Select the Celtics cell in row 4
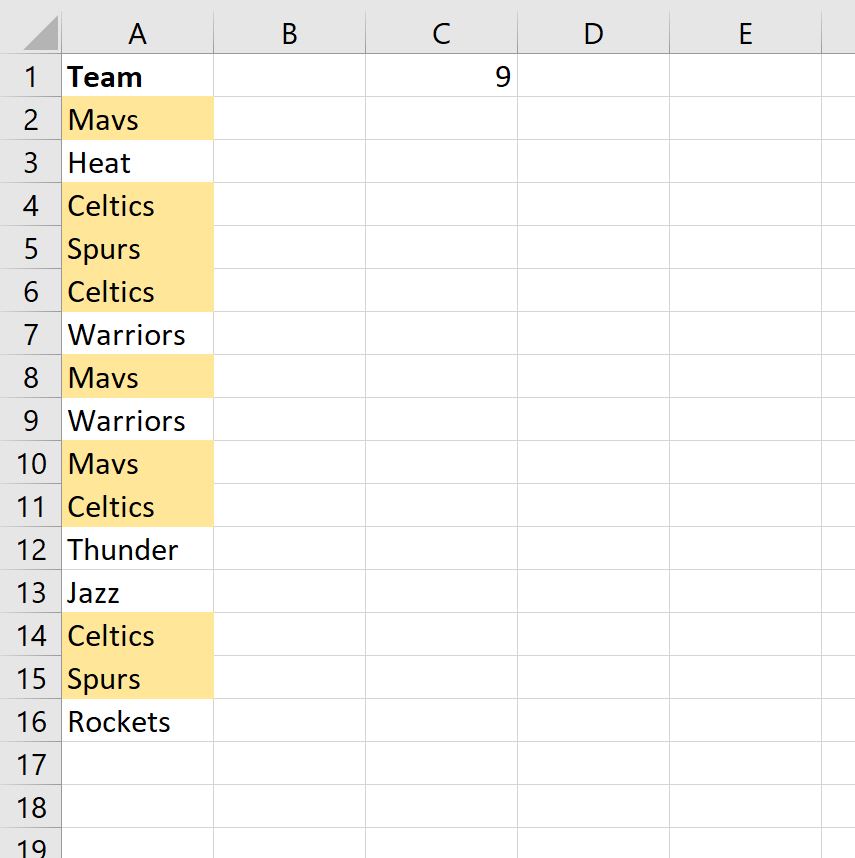Viewport: 855px width, 858px height. (137, 205)
